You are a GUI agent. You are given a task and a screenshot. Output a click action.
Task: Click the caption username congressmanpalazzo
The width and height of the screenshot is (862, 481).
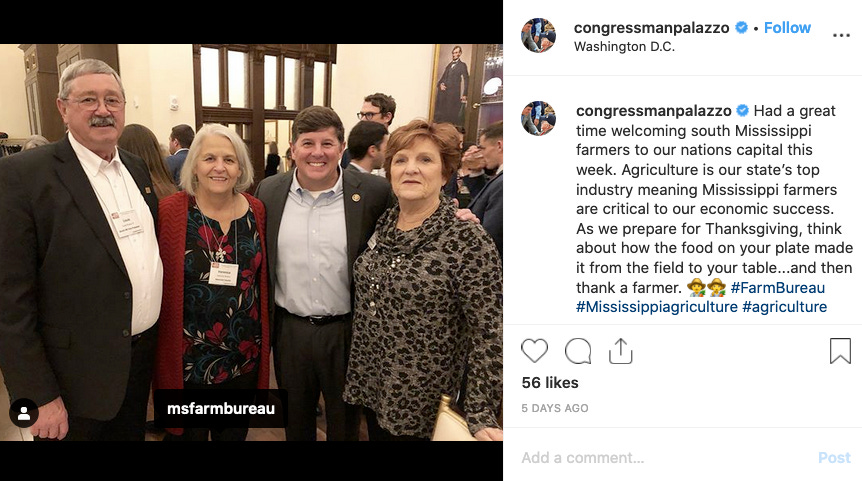[654, 111]
